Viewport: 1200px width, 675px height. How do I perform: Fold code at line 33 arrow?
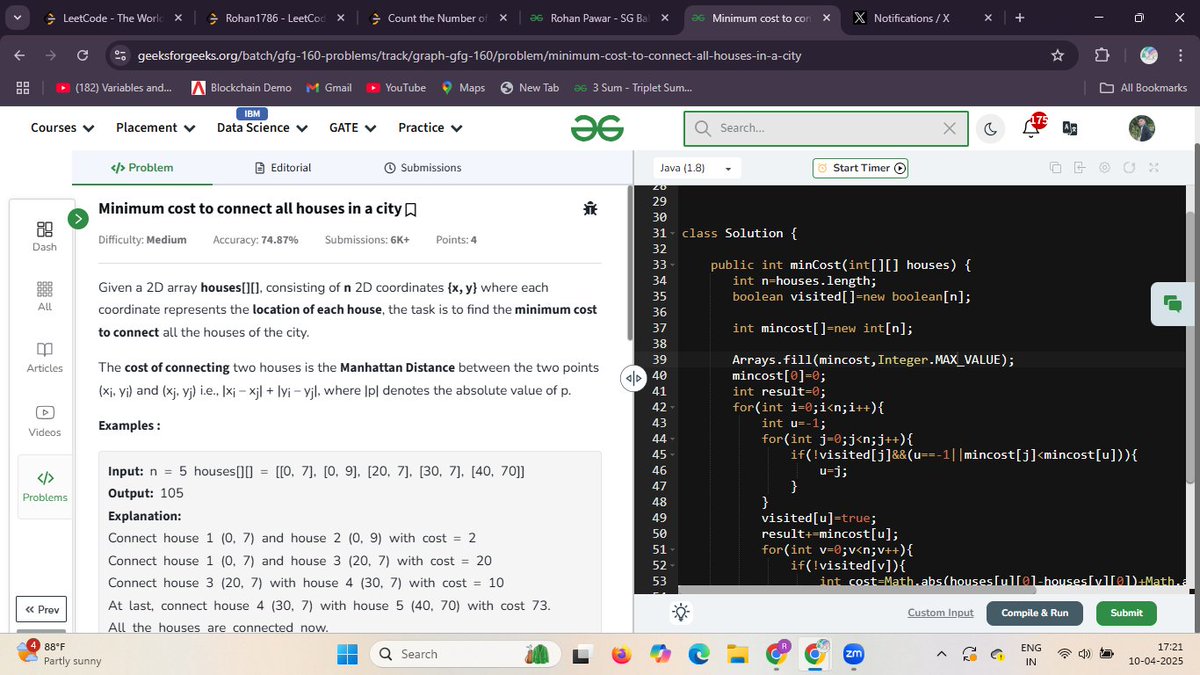673,266
